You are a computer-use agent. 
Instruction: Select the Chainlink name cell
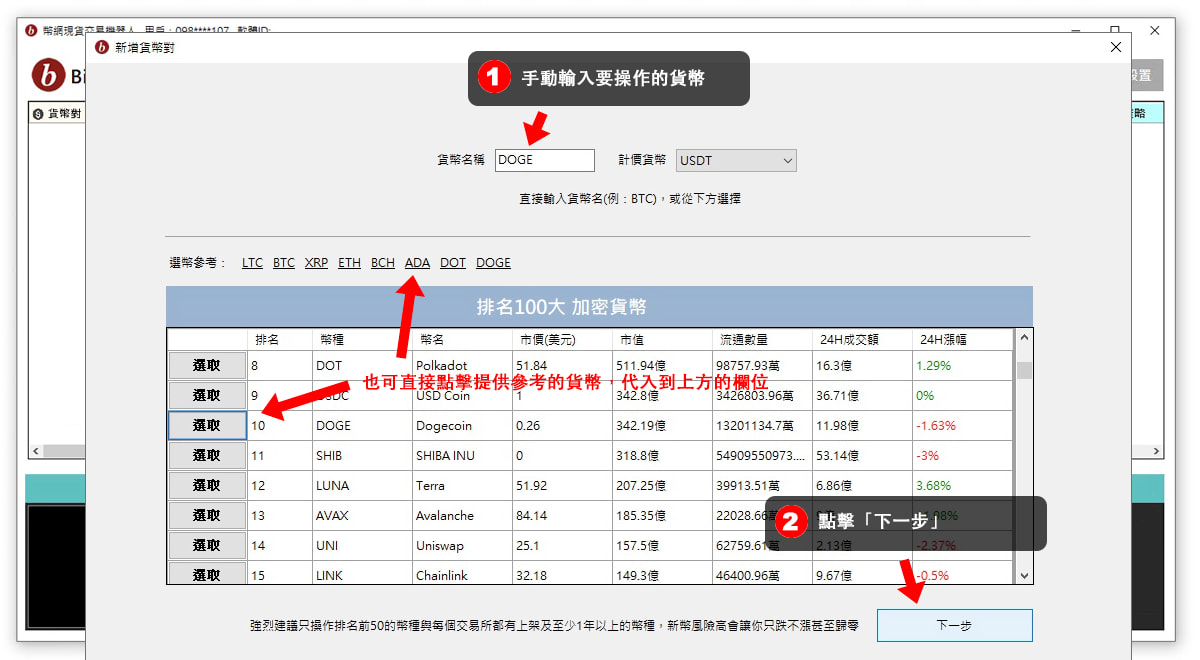(x=462, y=573)
